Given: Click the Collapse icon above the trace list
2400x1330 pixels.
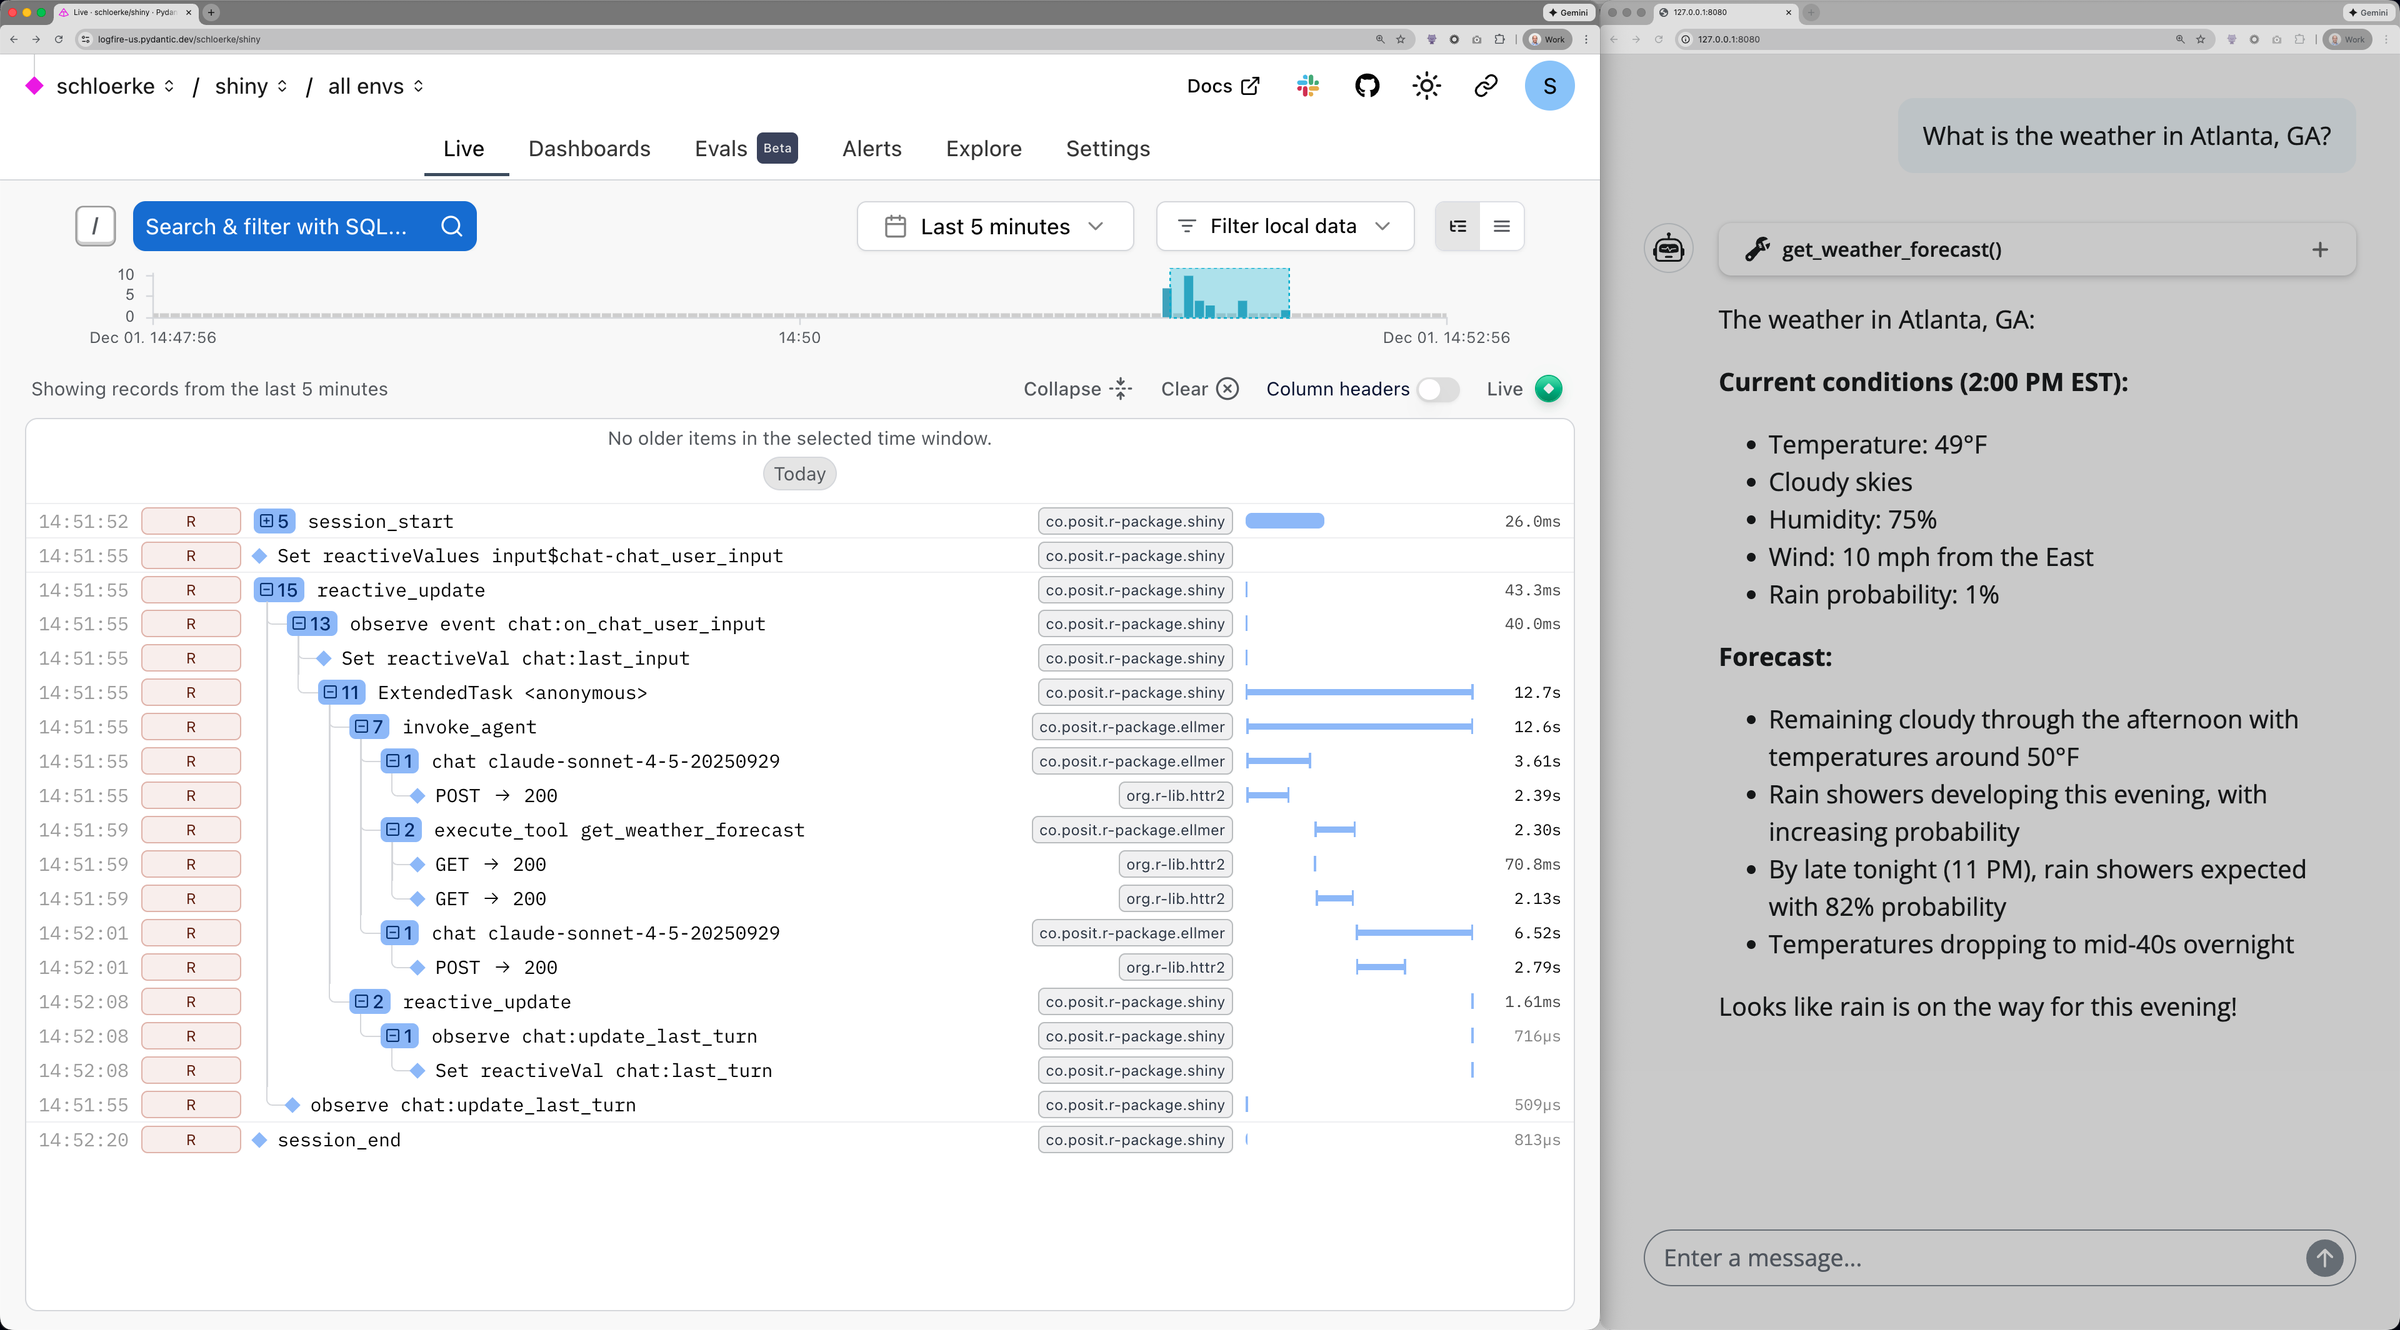Looking at the screenshot, I should point(1121,389).
